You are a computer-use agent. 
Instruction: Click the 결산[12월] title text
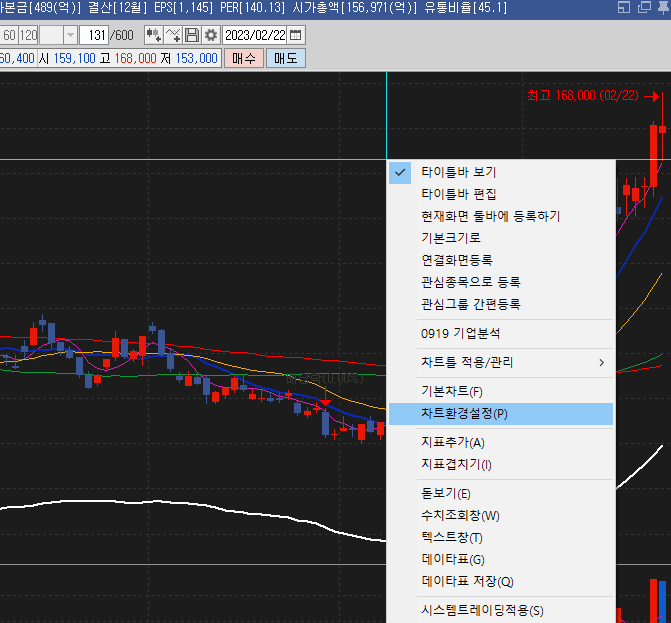point(117,7)
